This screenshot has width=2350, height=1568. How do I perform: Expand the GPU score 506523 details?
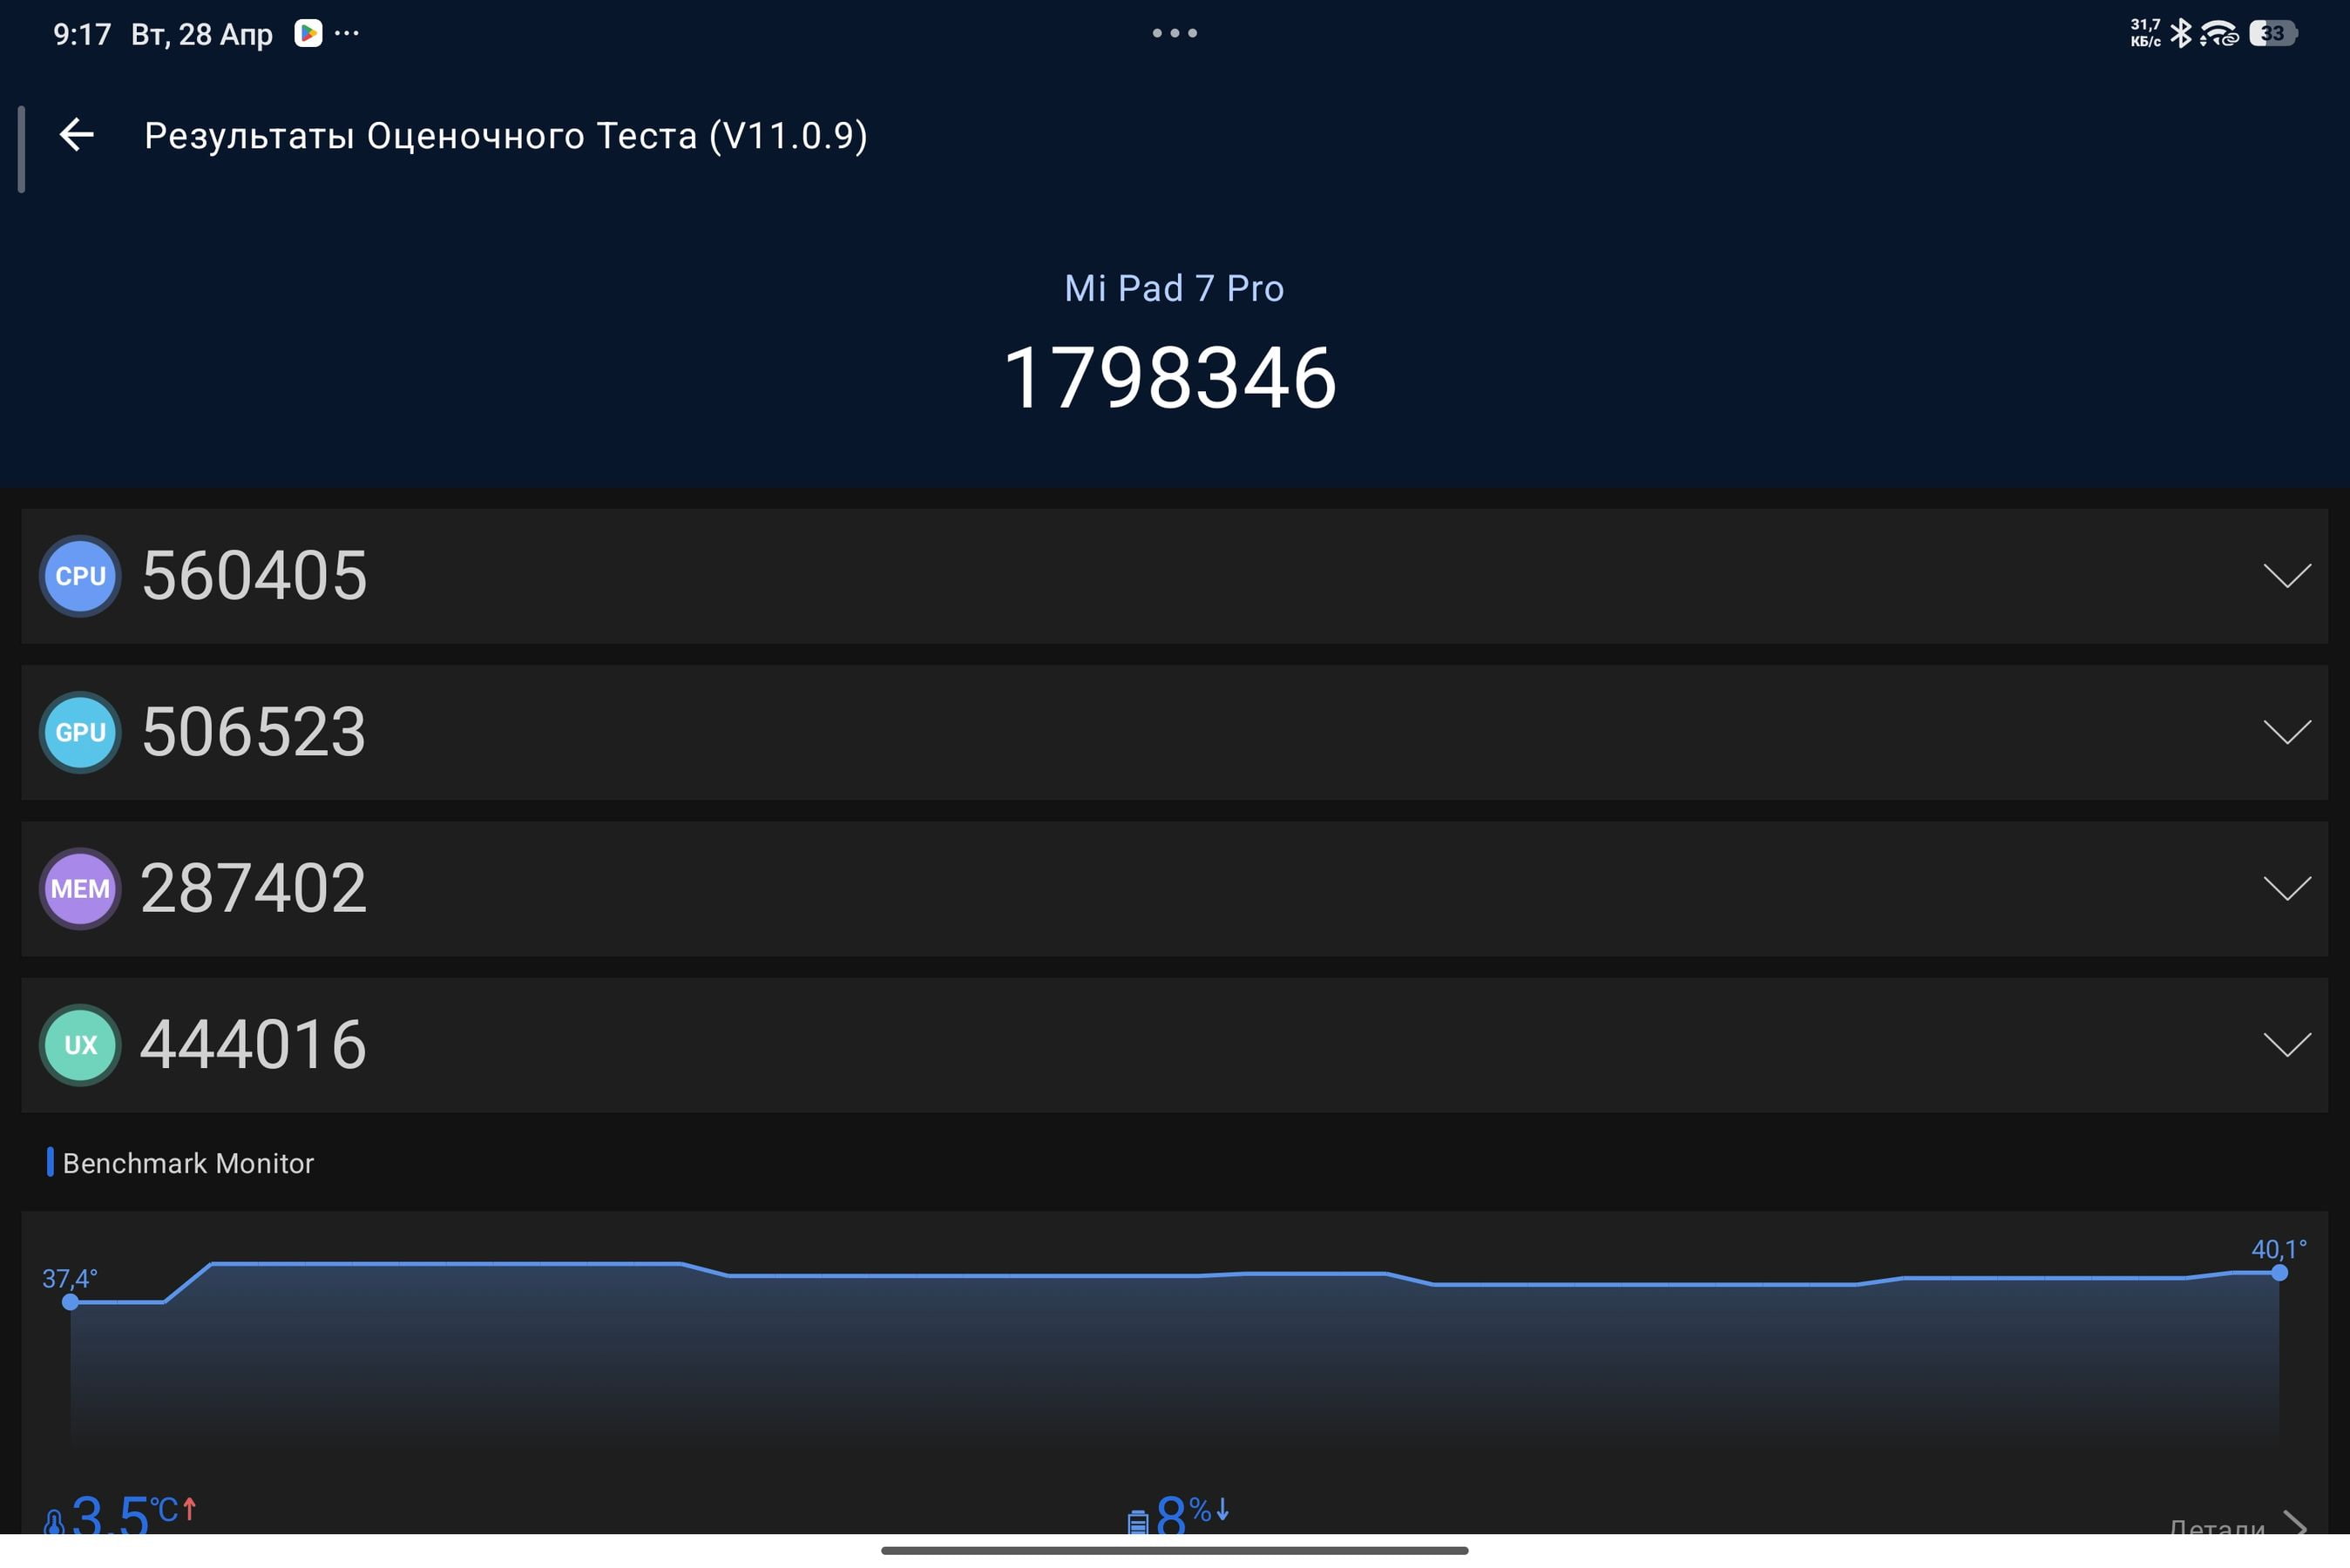[x=2287, y=732]
